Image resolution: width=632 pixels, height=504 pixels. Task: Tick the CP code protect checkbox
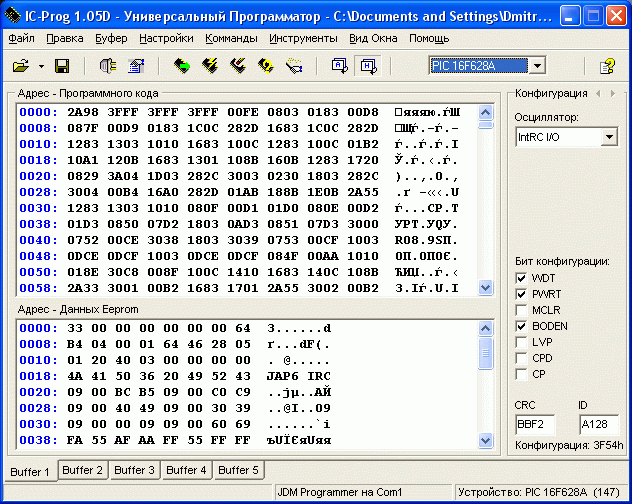pyautogui.click(x=521, y=374)
